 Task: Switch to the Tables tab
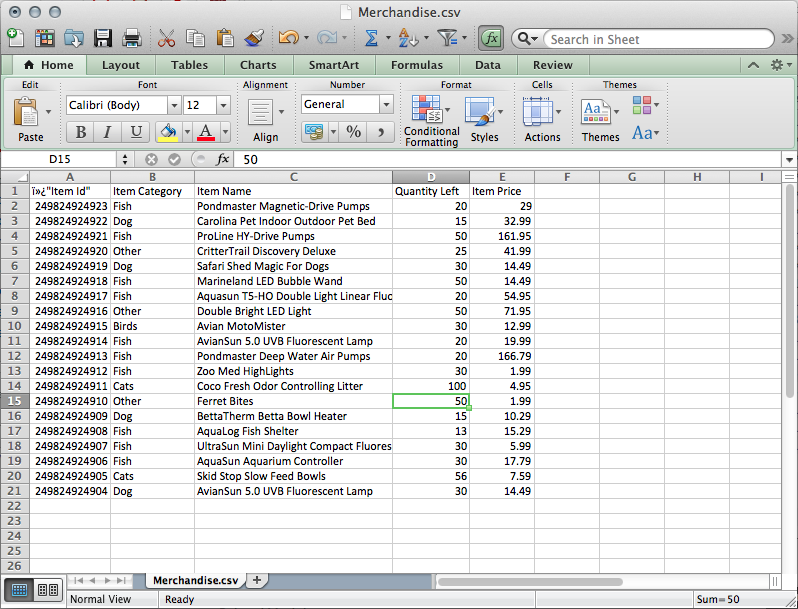[189, 65]
